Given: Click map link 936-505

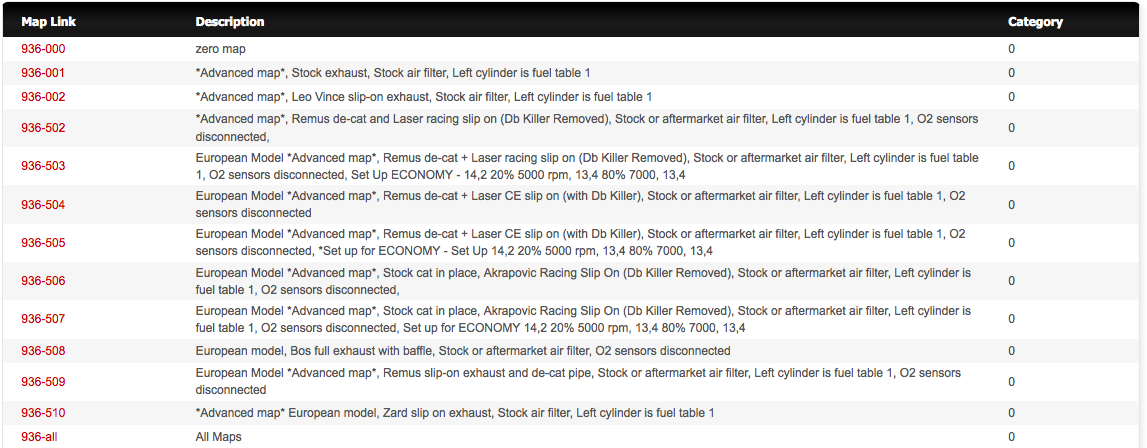Looking at the screenshot, I should pyautogui.click(x=43, y=243).
